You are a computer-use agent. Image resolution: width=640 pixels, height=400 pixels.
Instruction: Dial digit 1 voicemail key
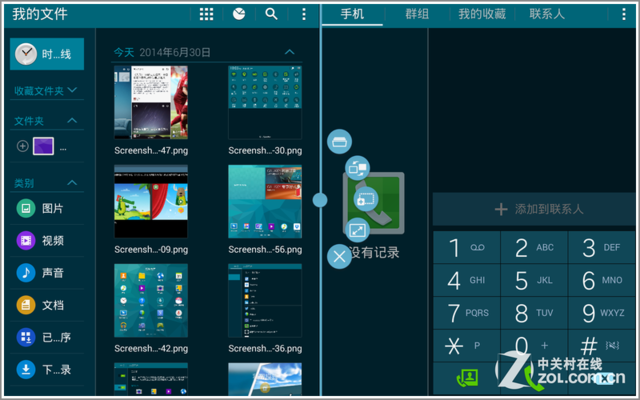click(467, 247)
